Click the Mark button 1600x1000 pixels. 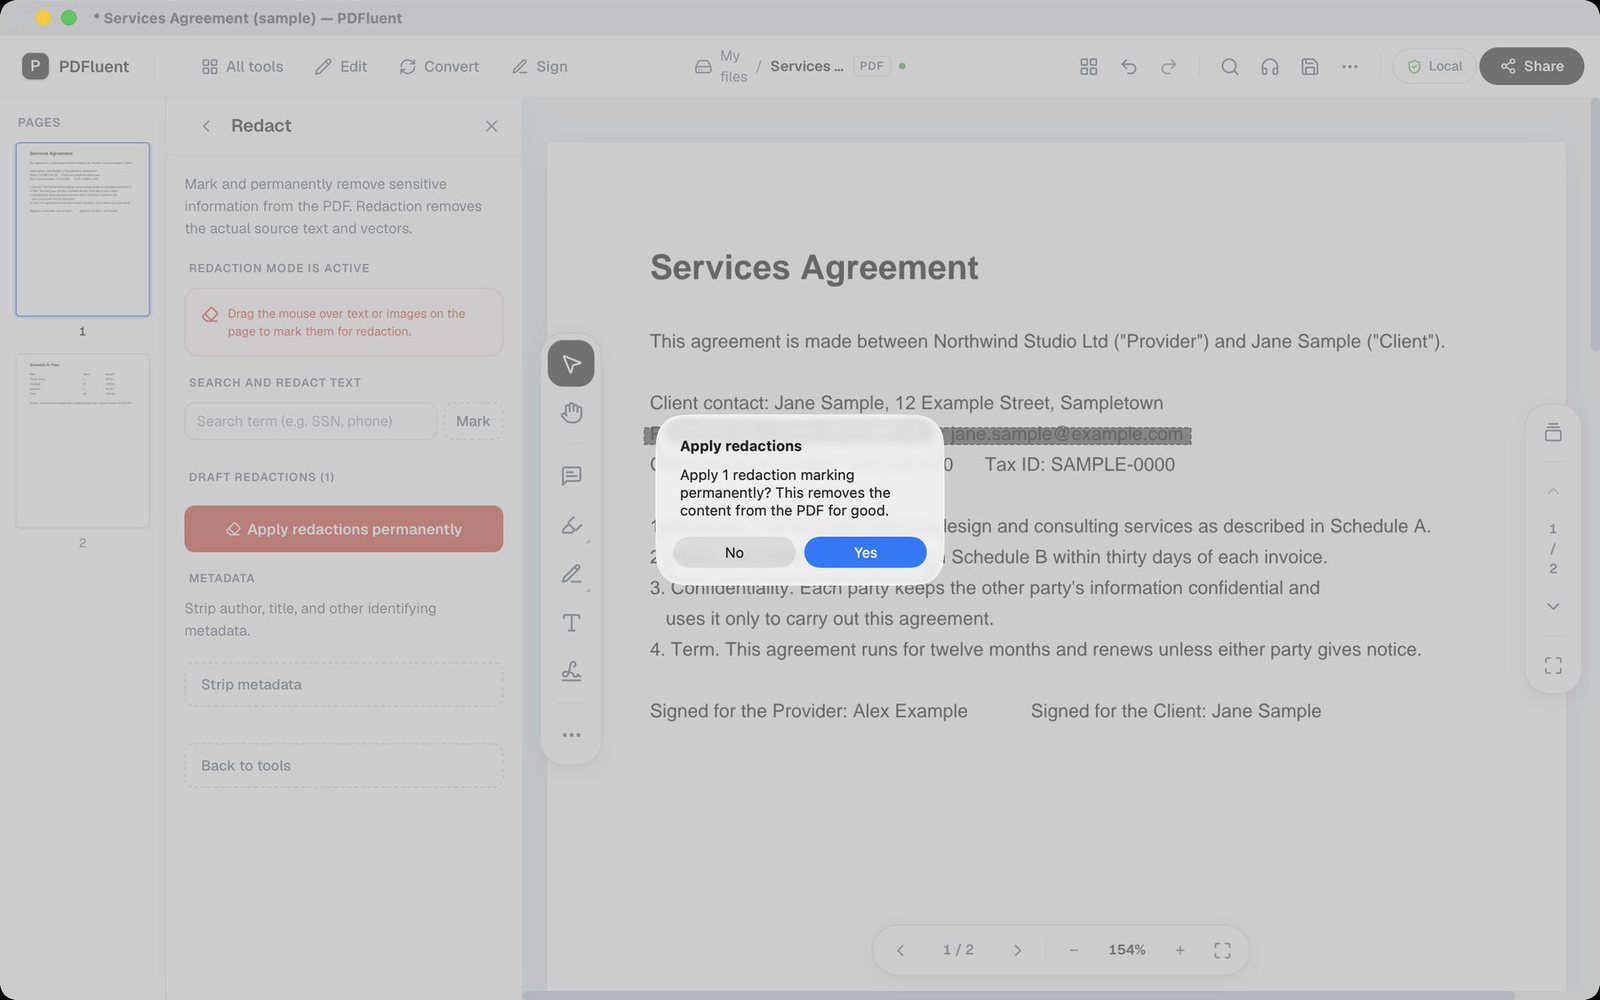[x=473, y=421]
